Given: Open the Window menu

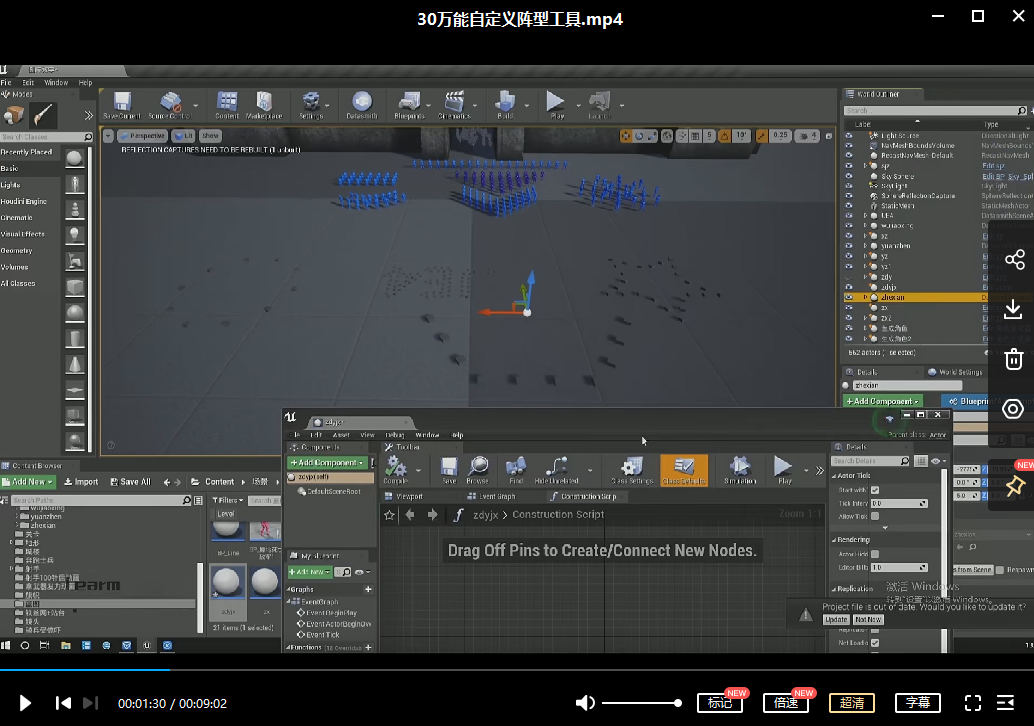Looking at the screenshot, I should (56, 82).
